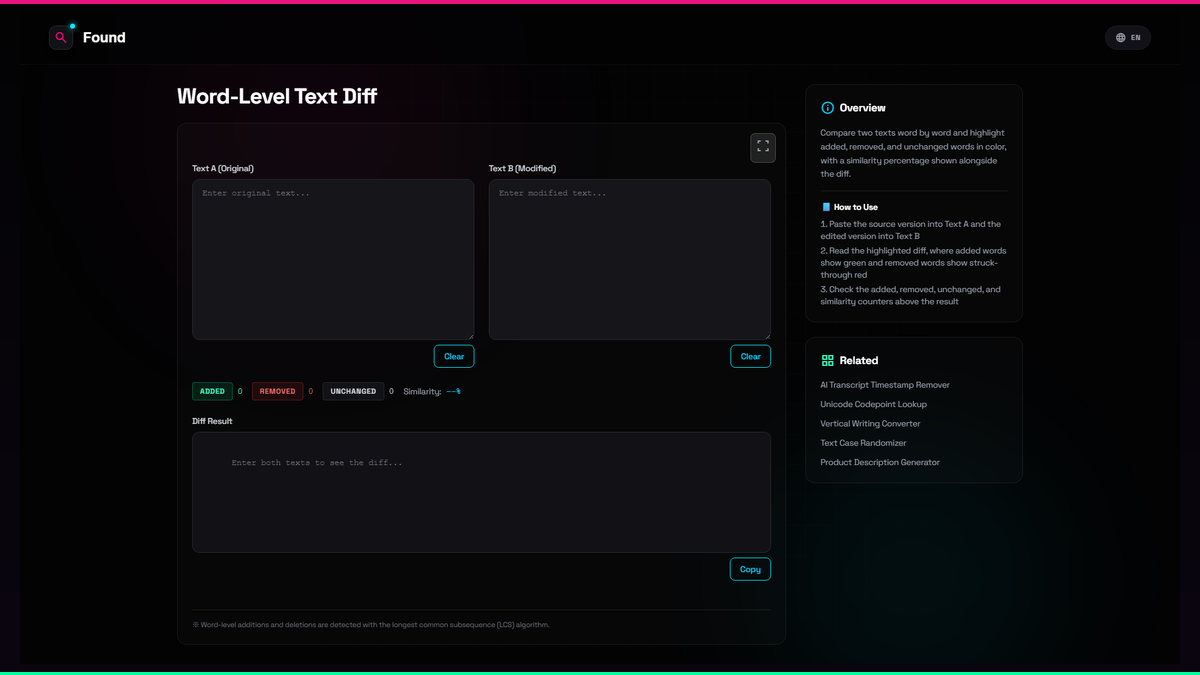This screenshot has width=1200, height=675.
Task: Click the Related grid icon
Action: click(827, 360)
